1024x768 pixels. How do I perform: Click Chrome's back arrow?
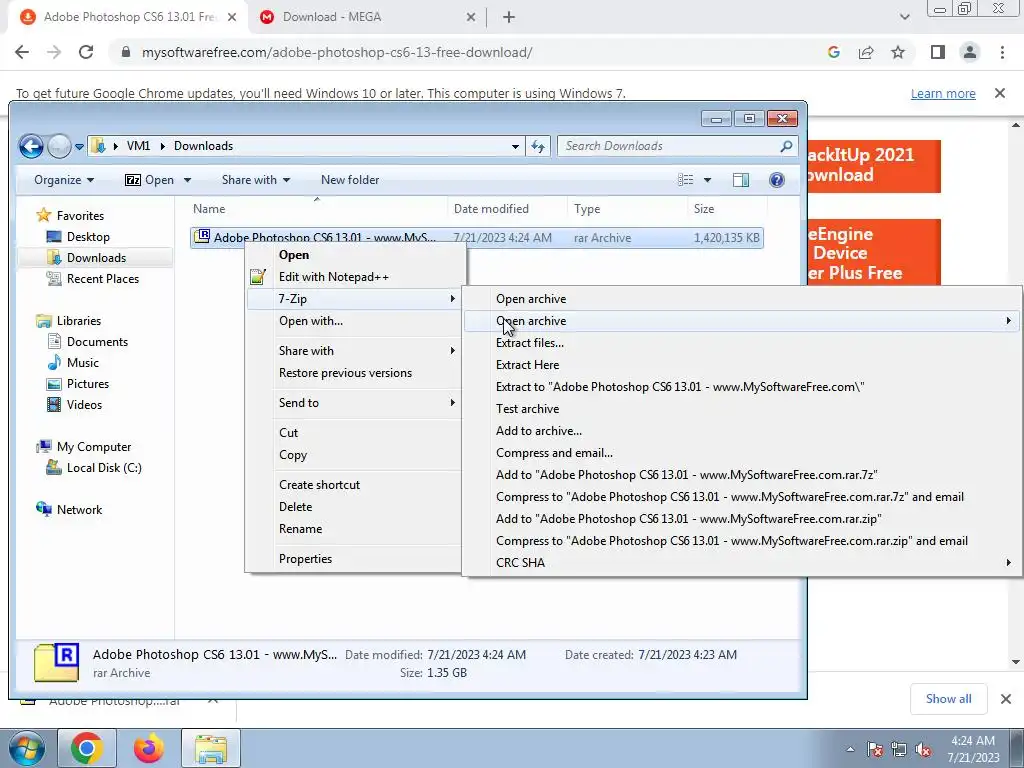22,52
